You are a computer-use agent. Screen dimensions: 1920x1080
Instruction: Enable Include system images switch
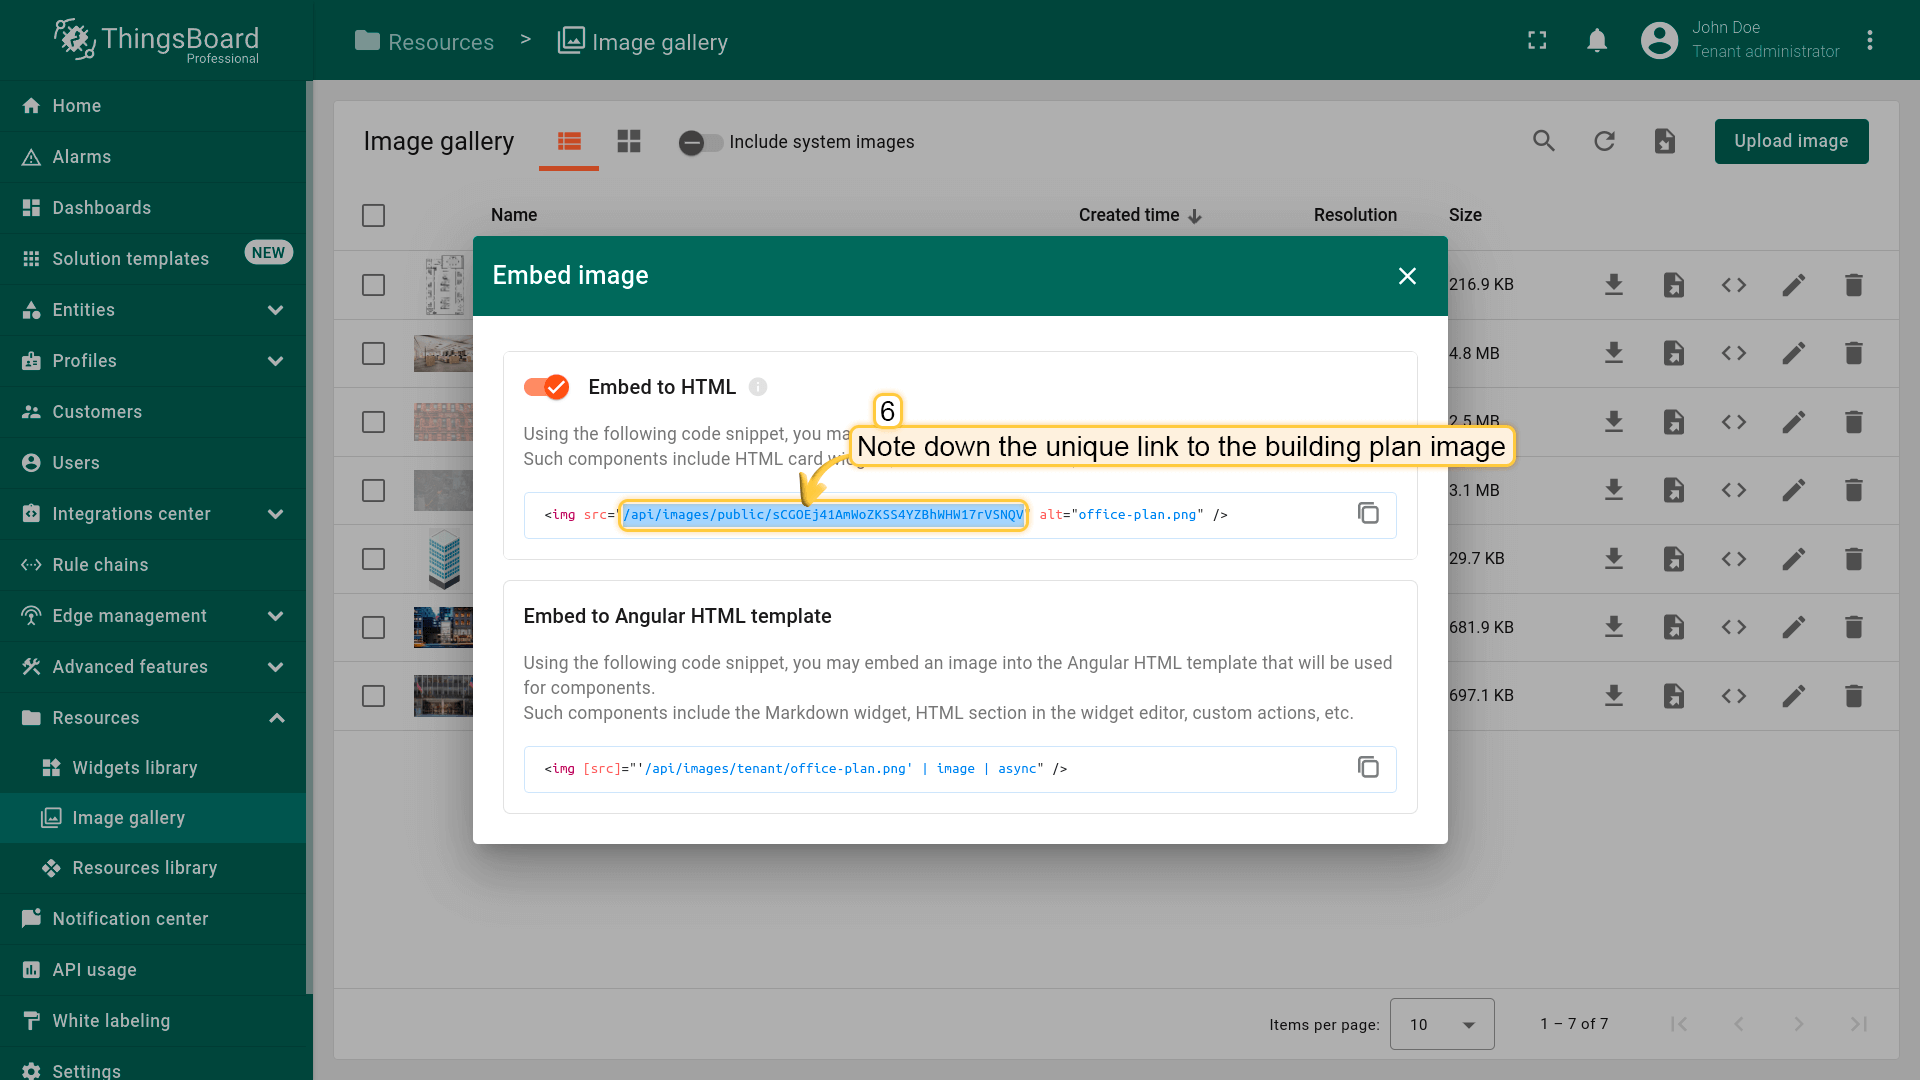(x=700, y=142)
